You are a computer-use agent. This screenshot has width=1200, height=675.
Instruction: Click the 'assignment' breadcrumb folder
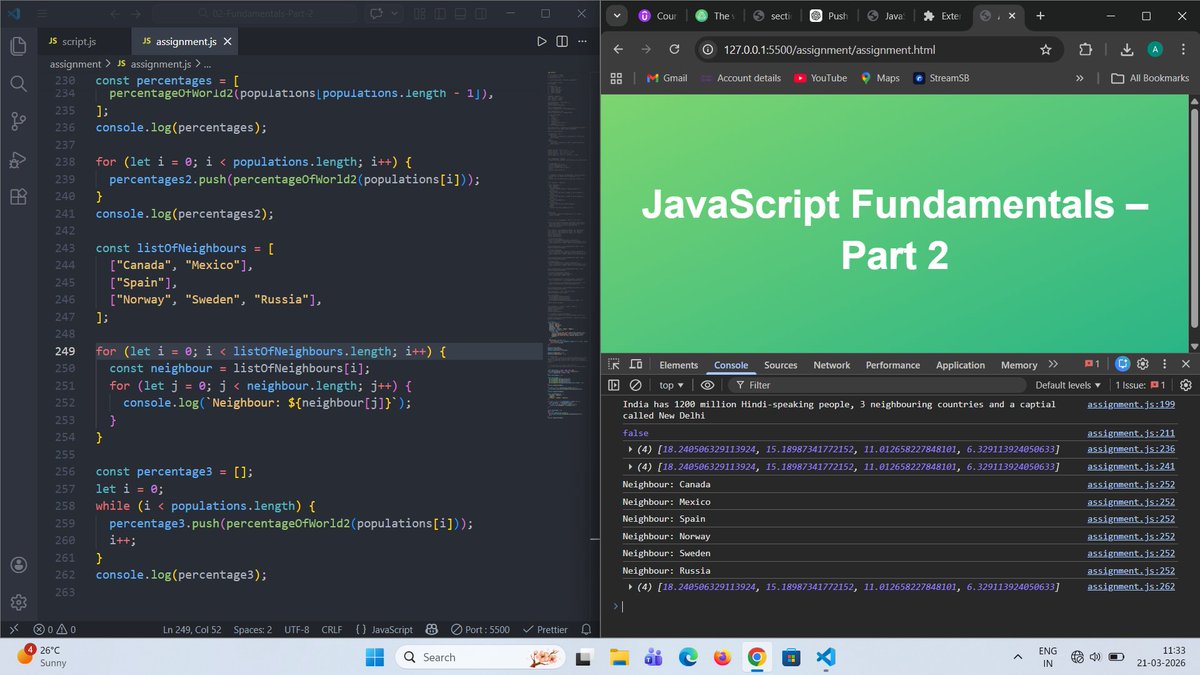pos(75,64)
